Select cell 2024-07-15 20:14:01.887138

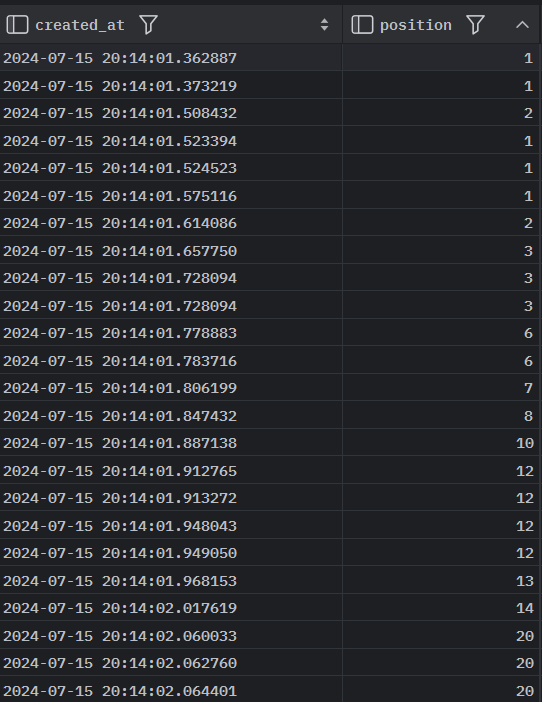pyautogui.click(x=171, y=443)
